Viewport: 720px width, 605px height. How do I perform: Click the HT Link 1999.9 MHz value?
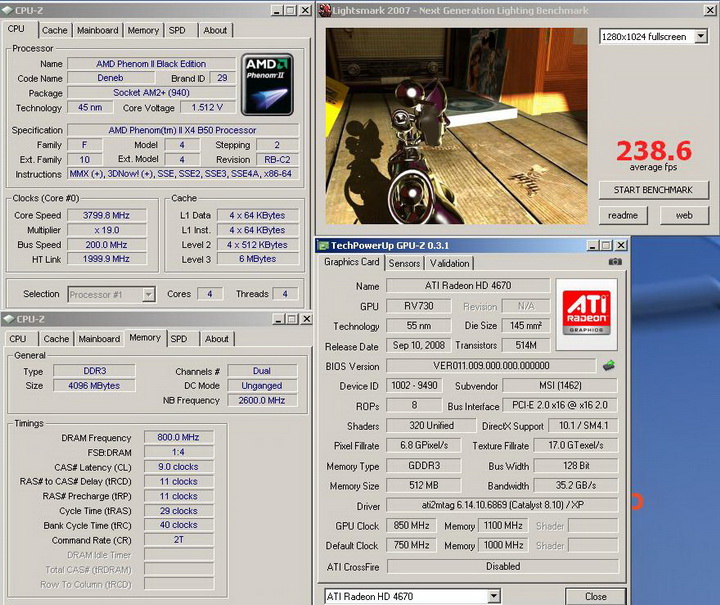(107, 259)
